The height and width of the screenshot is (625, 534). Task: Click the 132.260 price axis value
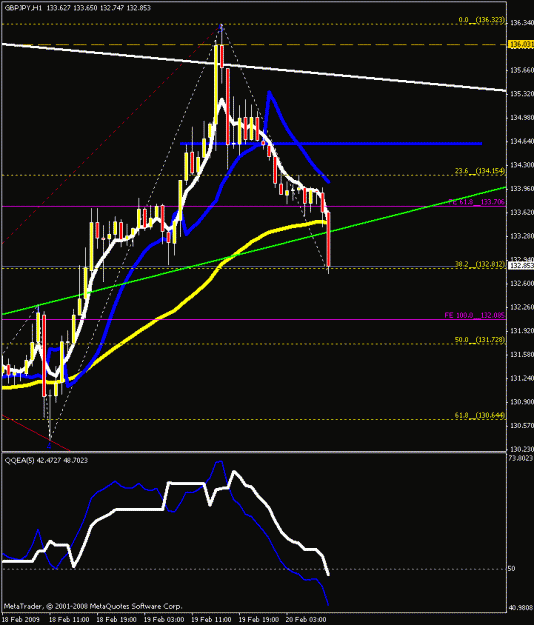point(521,307)
